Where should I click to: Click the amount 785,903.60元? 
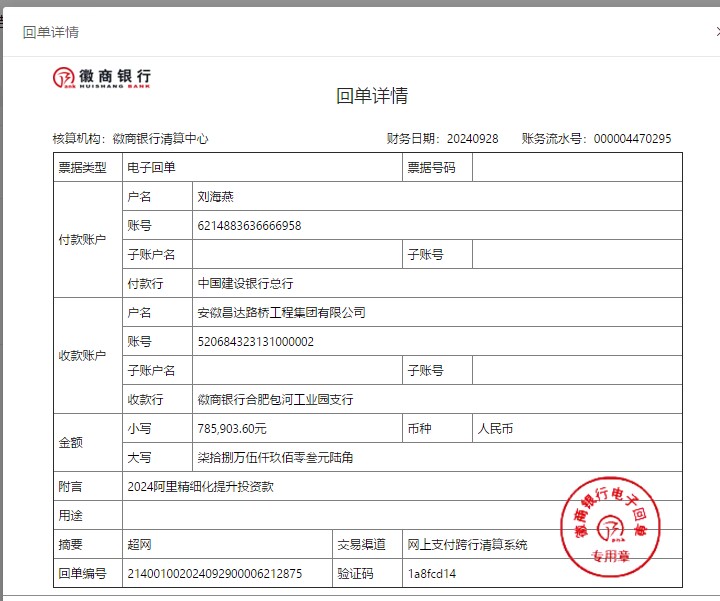pyautogui.click(x=232, y=429)
